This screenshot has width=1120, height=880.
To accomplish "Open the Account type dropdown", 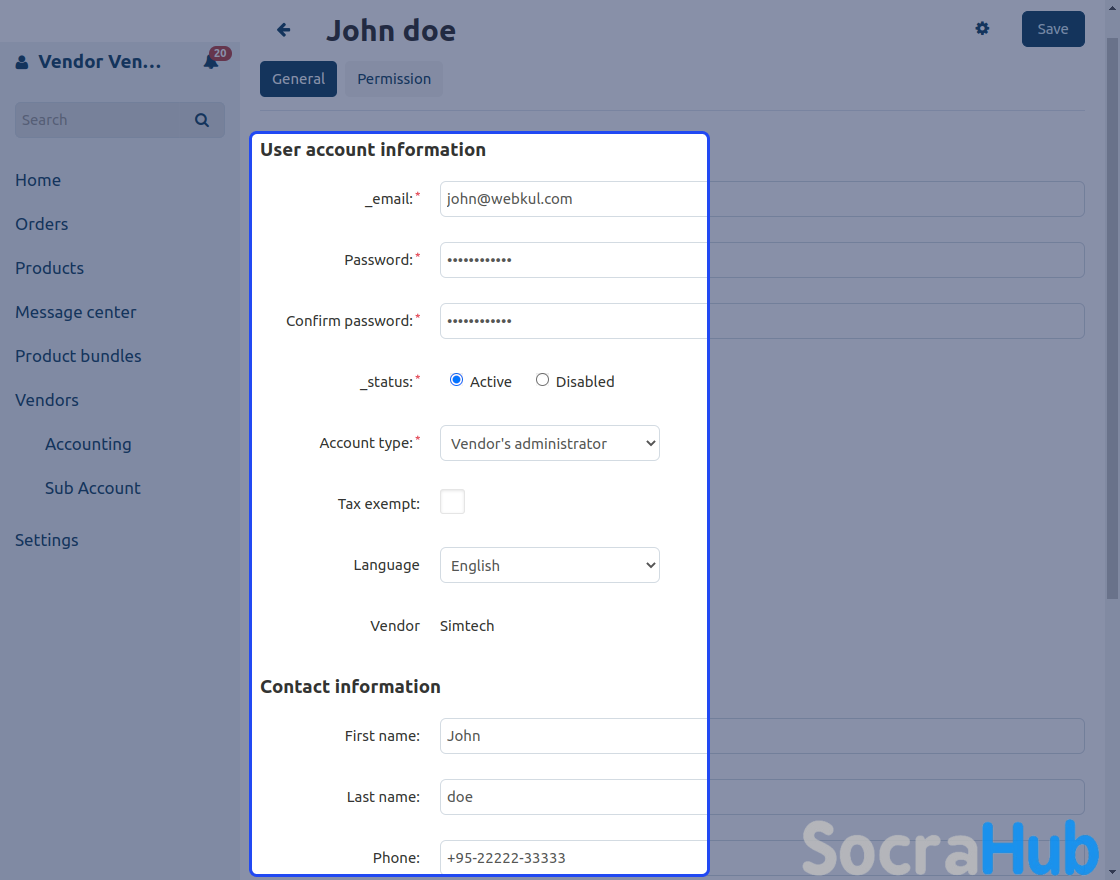I will point(549,443).
